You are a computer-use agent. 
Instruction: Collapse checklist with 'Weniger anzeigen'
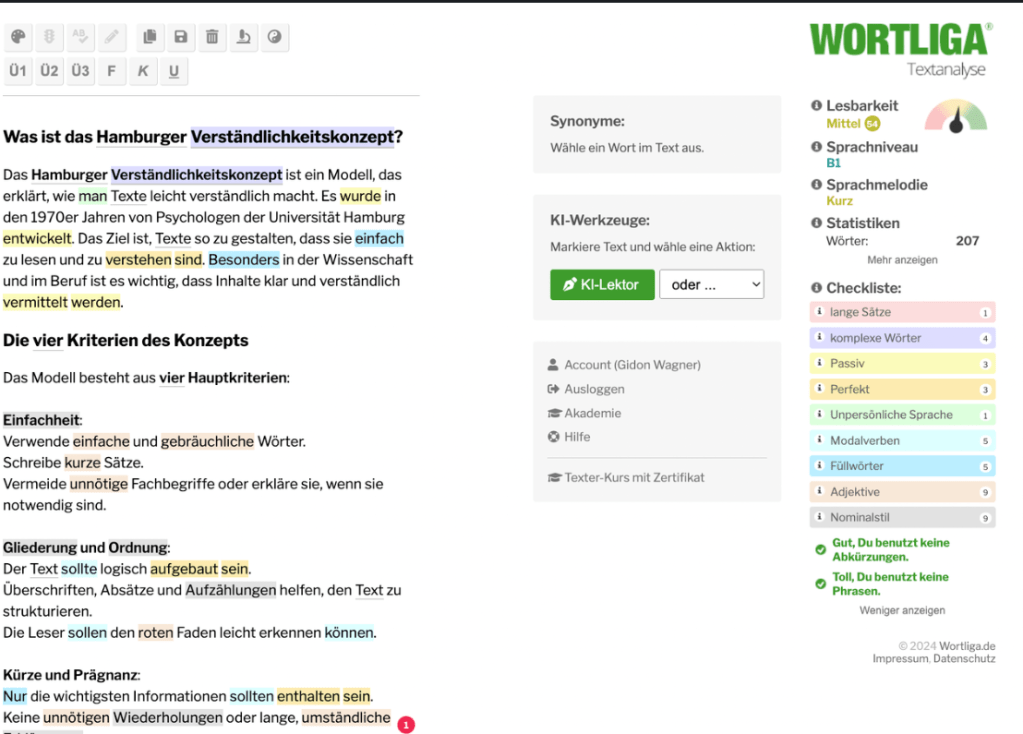[x=901, y=610]
